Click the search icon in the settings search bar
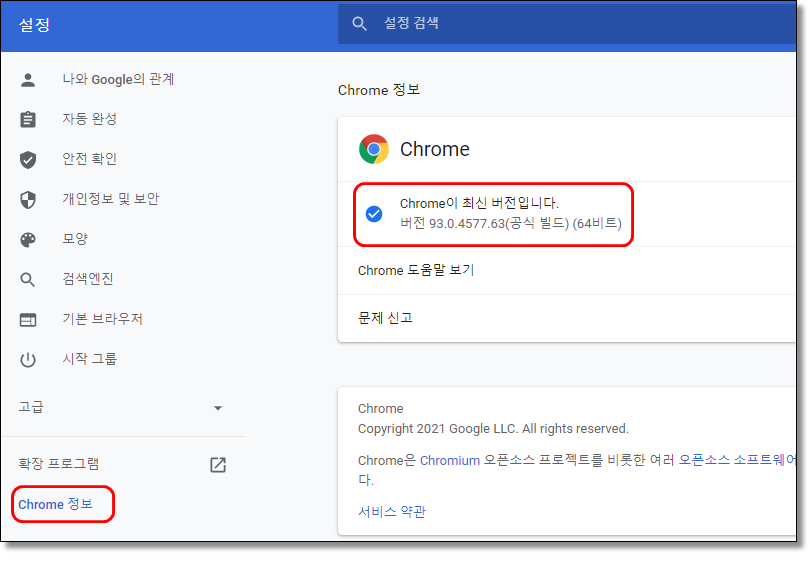This screenshot has height=564, width=809. [359, 23]
